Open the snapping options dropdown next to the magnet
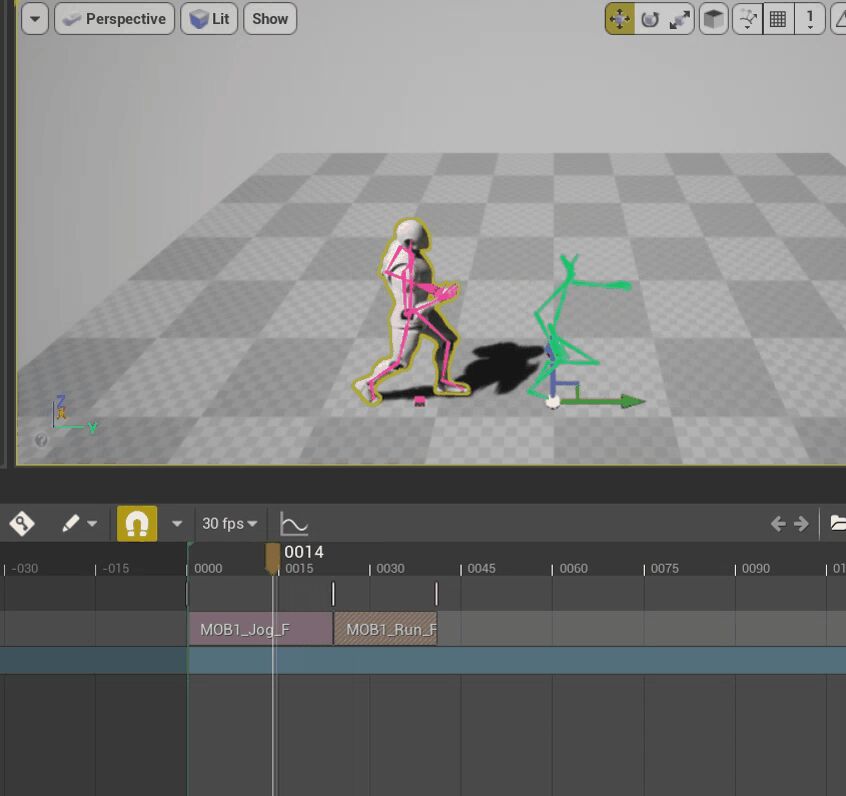This screenshot has height=796, width=846. click(177, 523)
